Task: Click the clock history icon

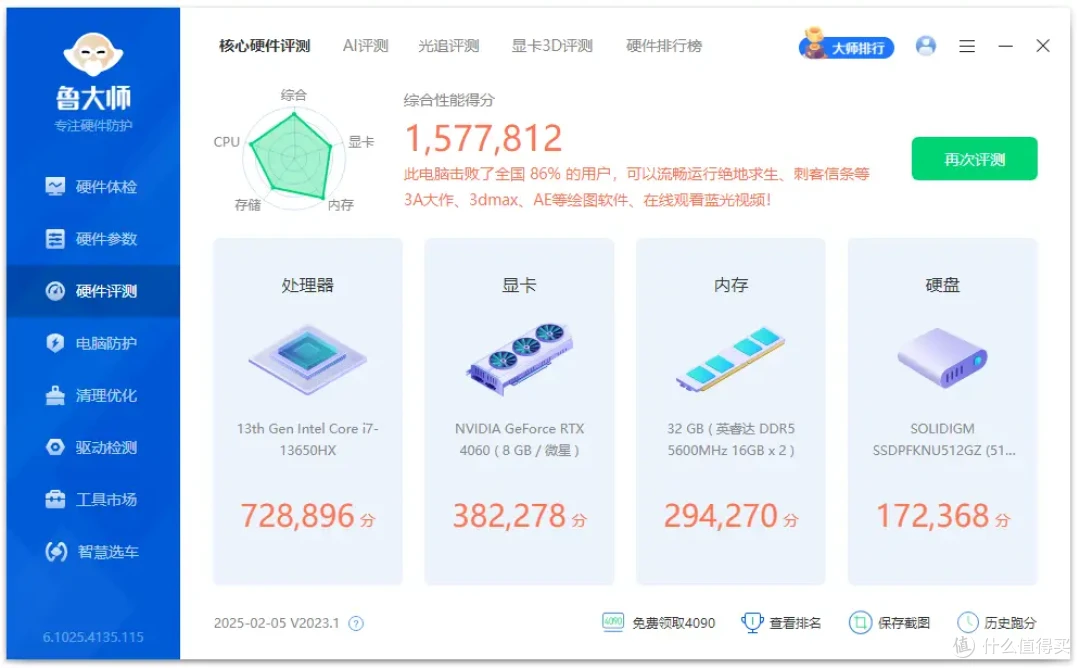Action: click(x=968, y=623)
